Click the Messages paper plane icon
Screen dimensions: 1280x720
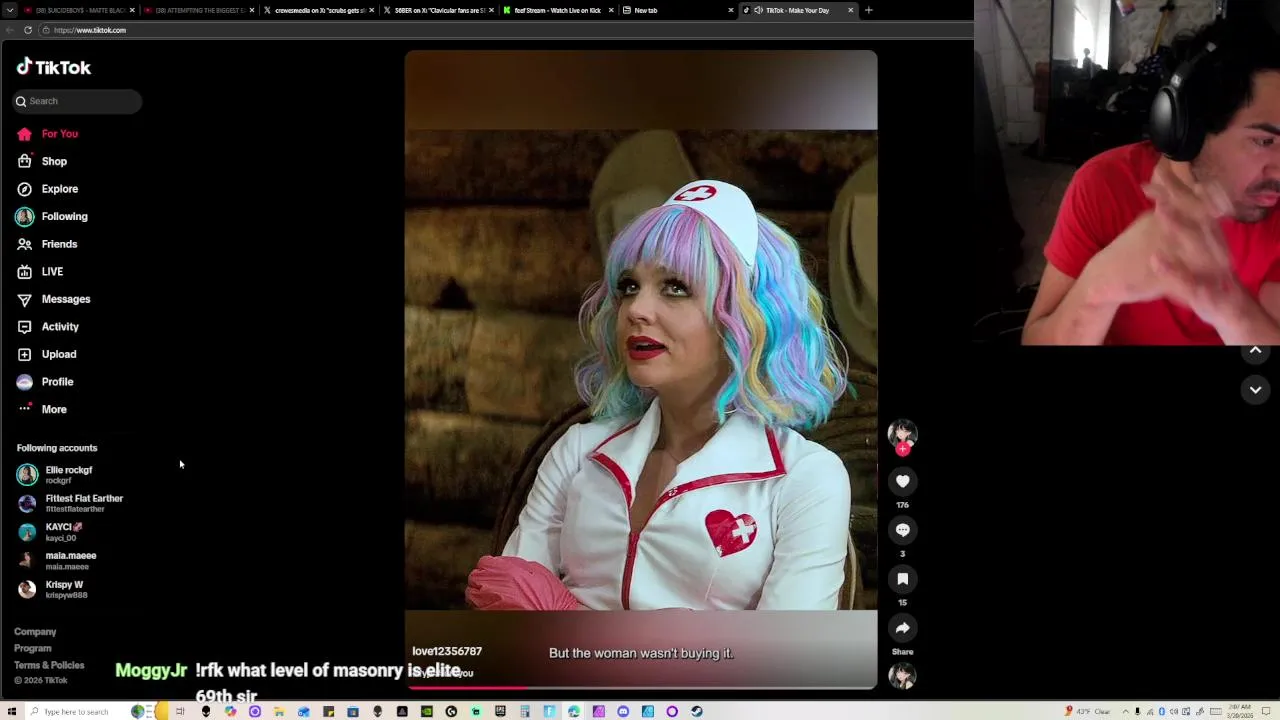point(25,299)
